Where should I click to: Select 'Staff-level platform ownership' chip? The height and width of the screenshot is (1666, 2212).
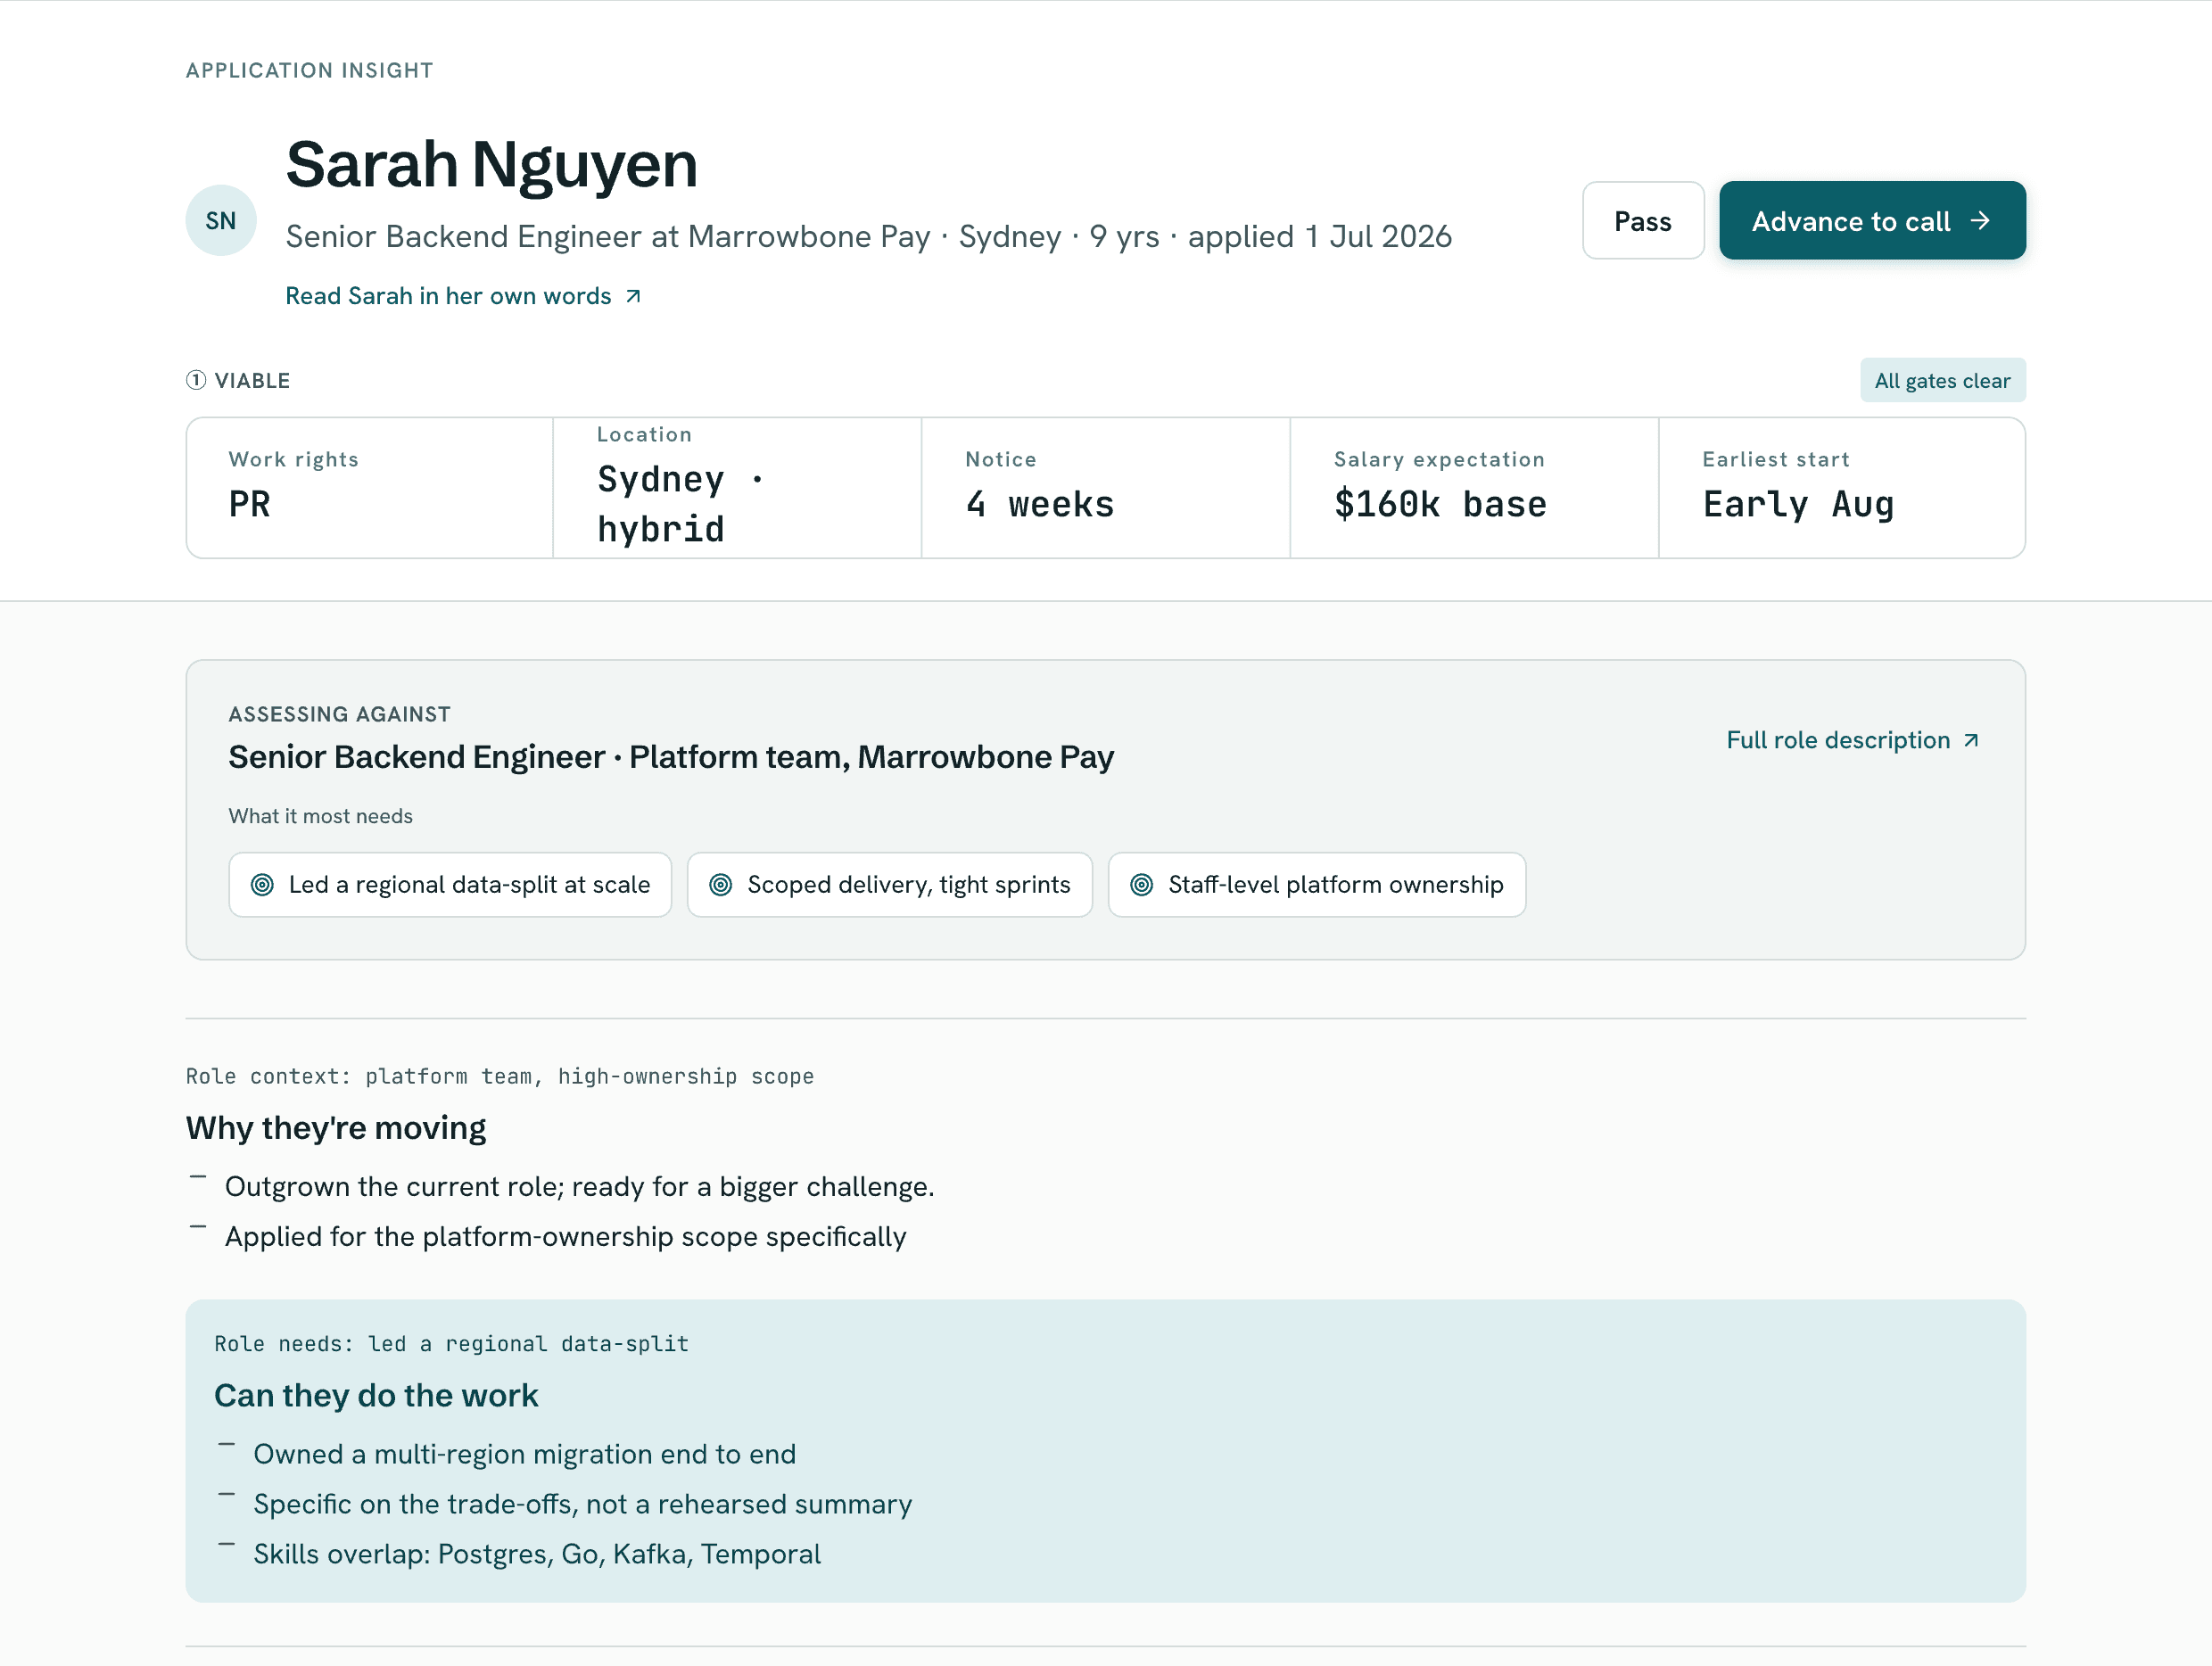[x=1317, y=885]
